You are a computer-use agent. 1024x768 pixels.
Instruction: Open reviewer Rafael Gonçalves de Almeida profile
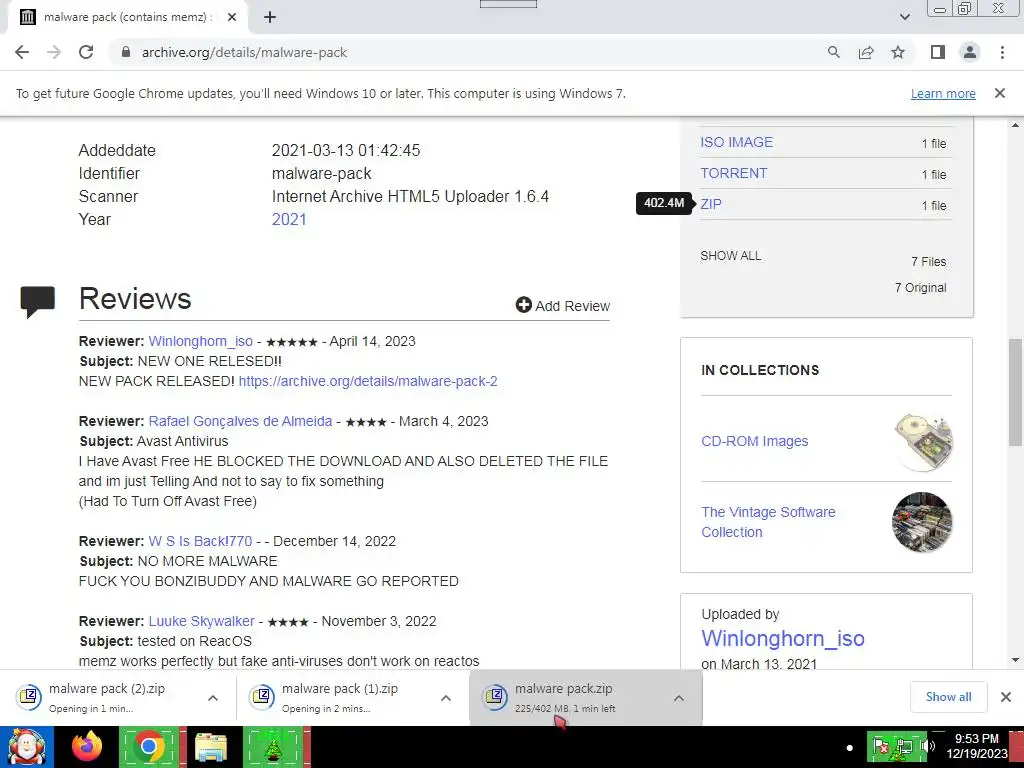(240, 421)
